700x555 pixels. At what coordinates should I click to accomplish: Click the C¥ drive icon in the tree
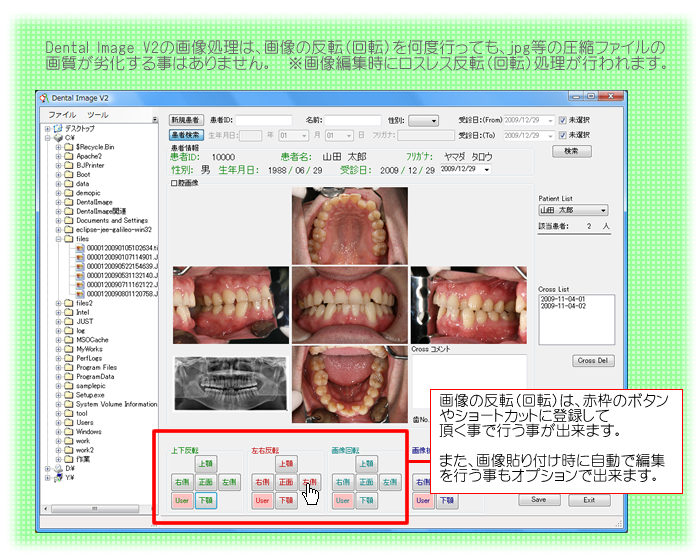[58, 138]
